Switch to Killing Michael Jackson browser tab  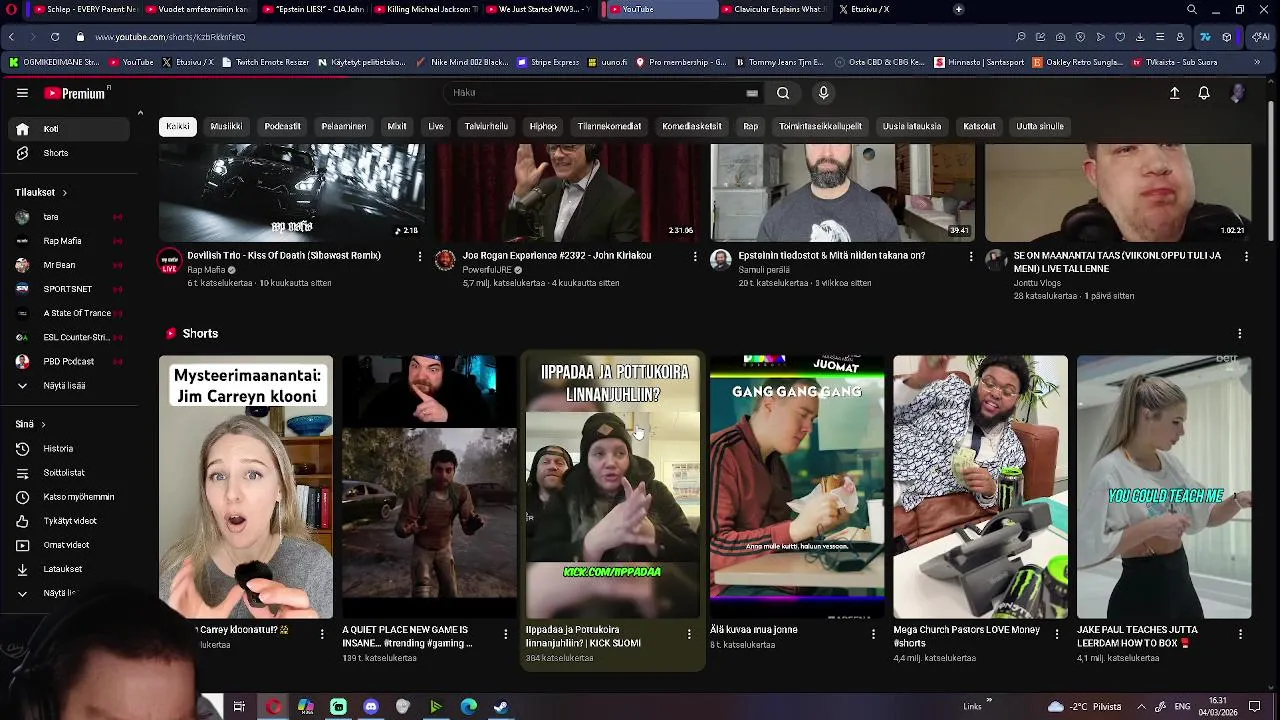tap(425, 10)
